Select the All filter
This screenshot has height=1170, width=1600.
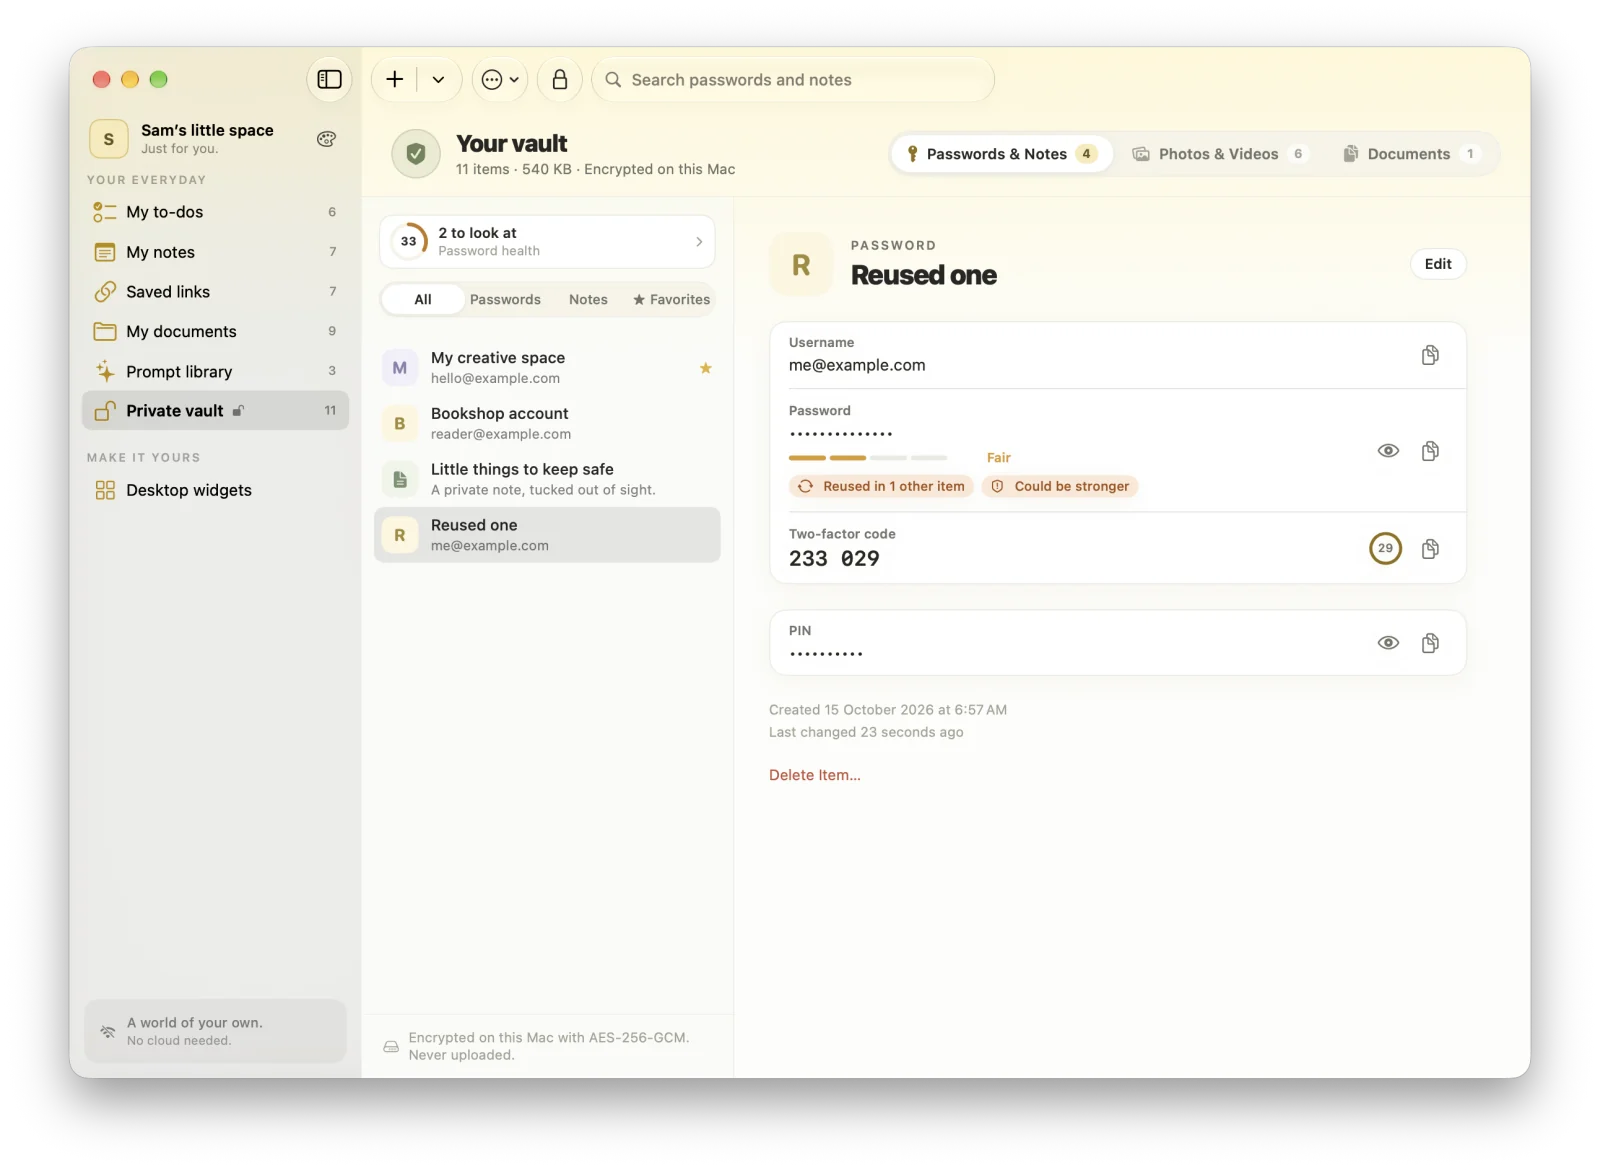423,299
